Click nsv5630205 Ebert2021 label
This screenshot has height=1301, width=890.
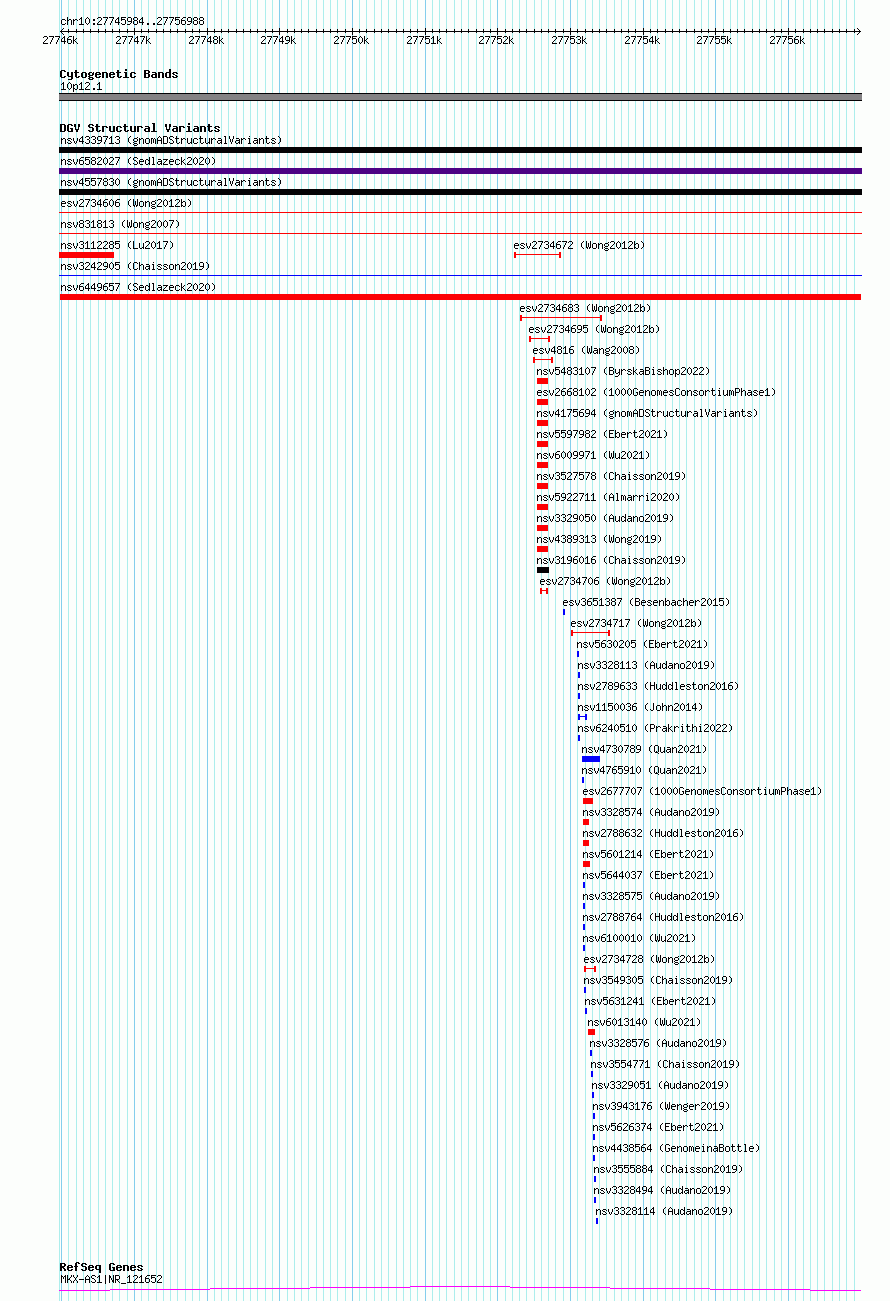pos(642,644)
